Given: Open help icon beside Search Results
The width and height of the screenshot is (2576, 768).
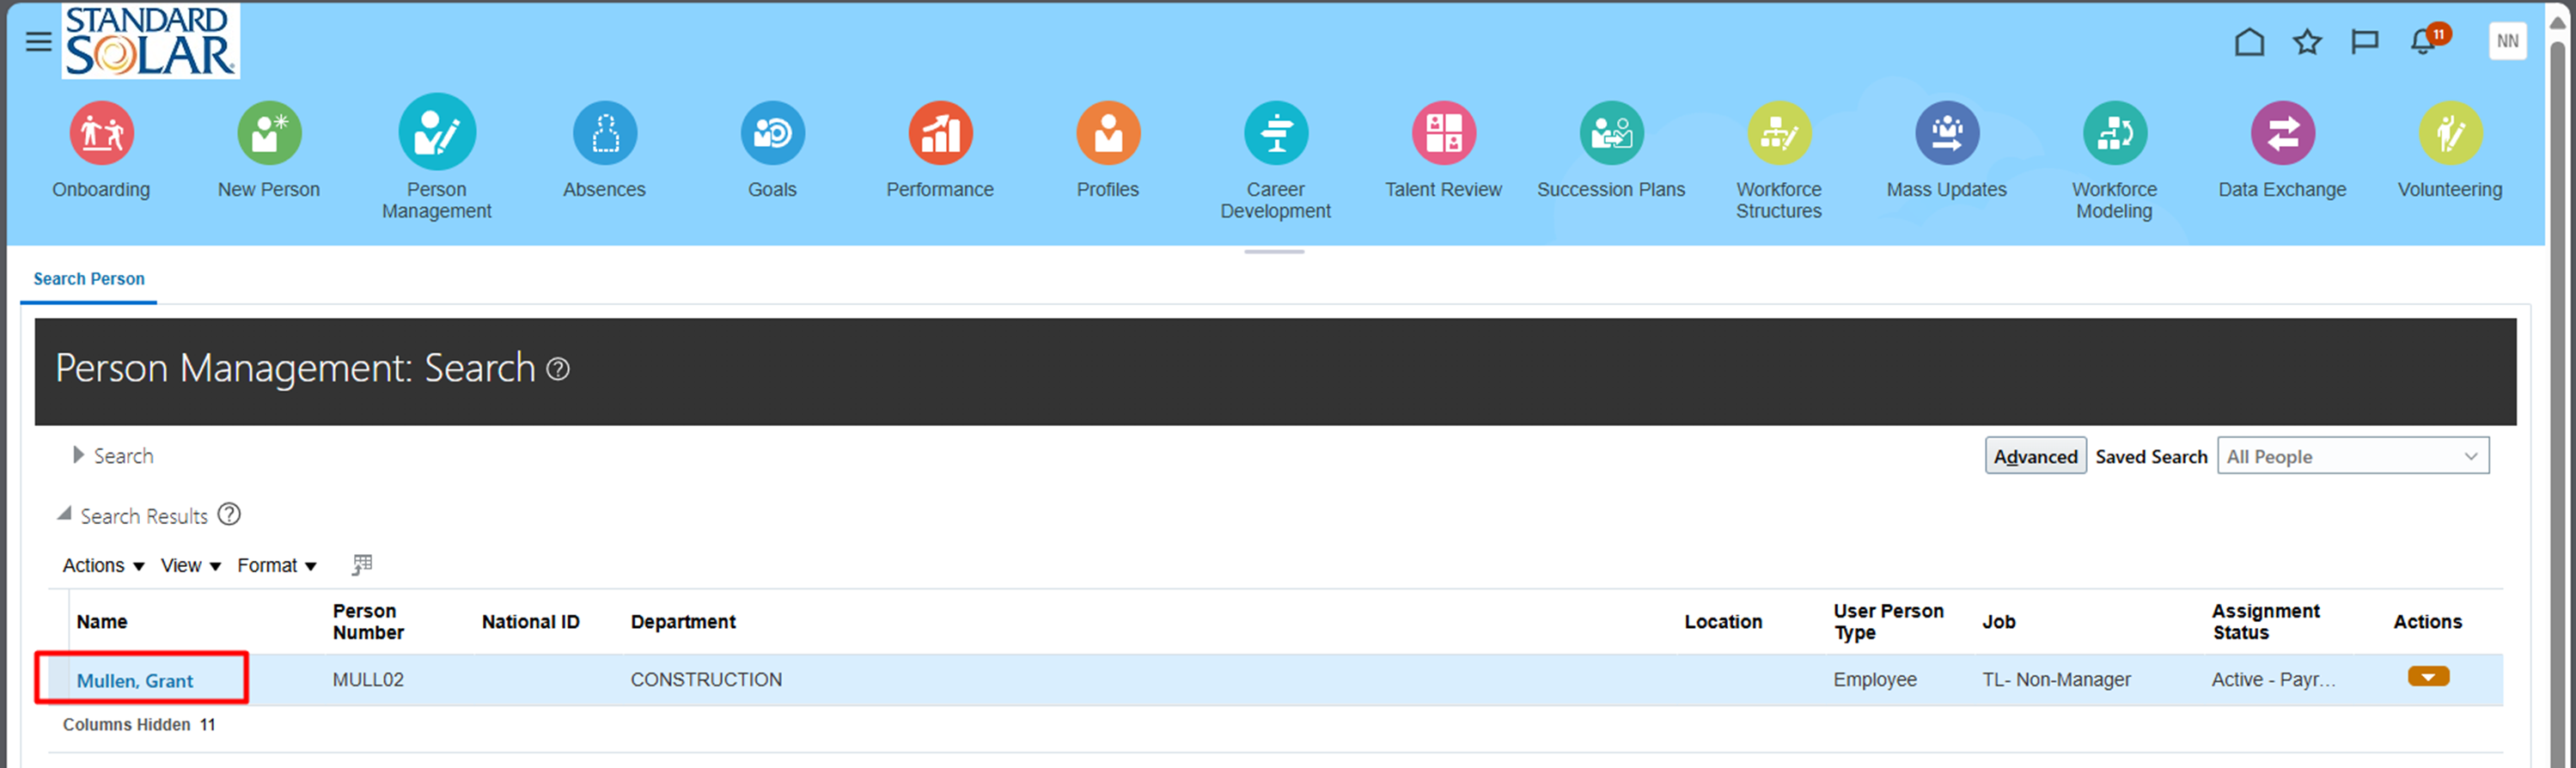Looking at the screenshot, I should 229,514.
